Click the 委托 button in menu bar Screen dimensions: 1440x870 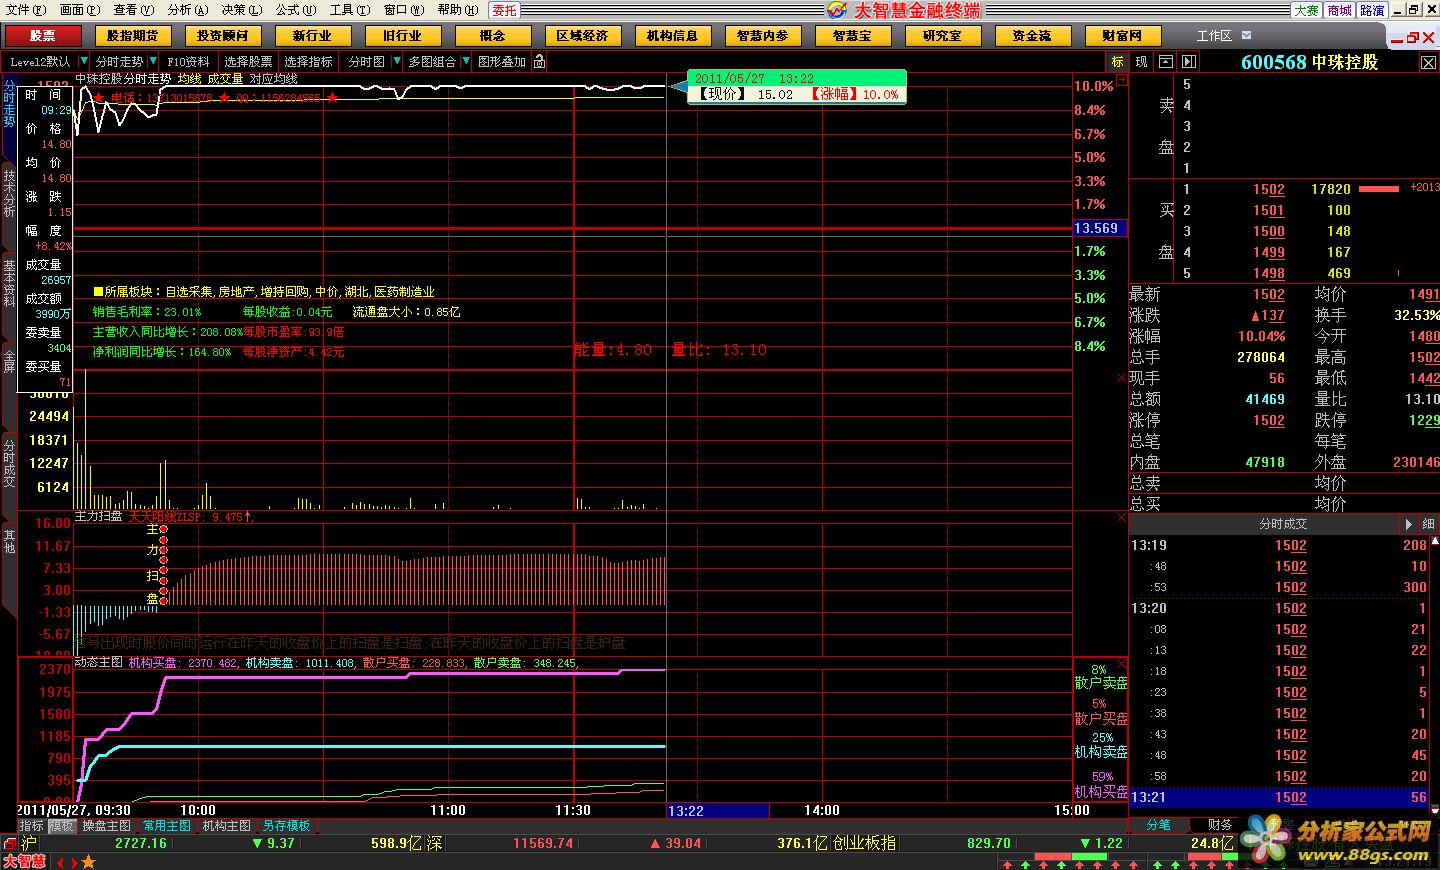click(504, 10)
